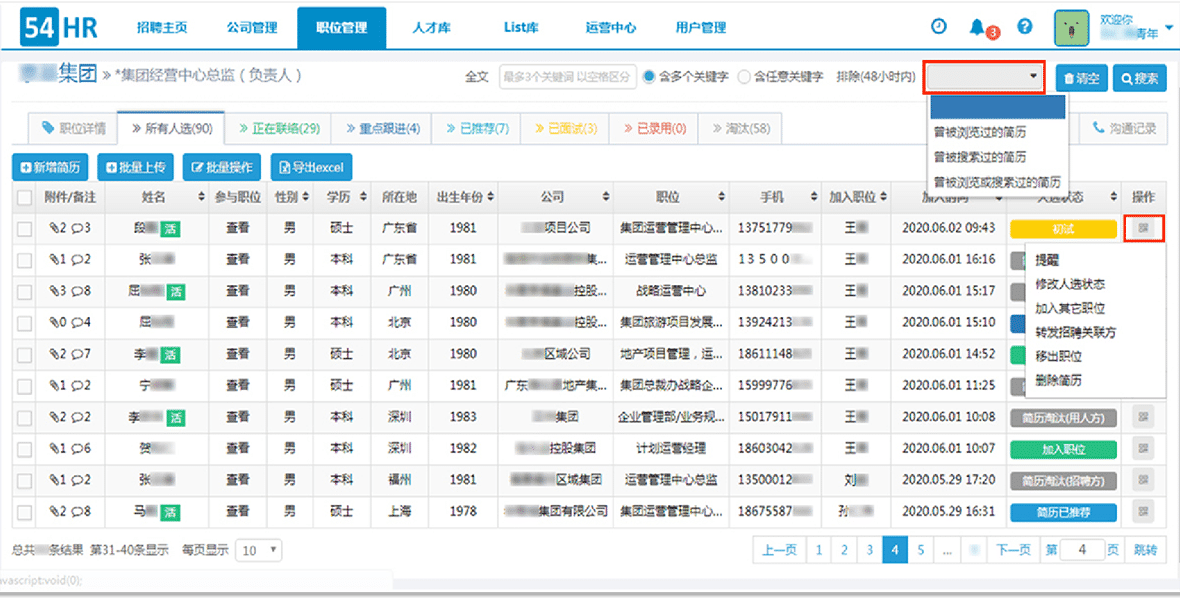Select 曾被浏览或搜索过的简历 option
This screenshot has width=1180, height=600.
997,182
